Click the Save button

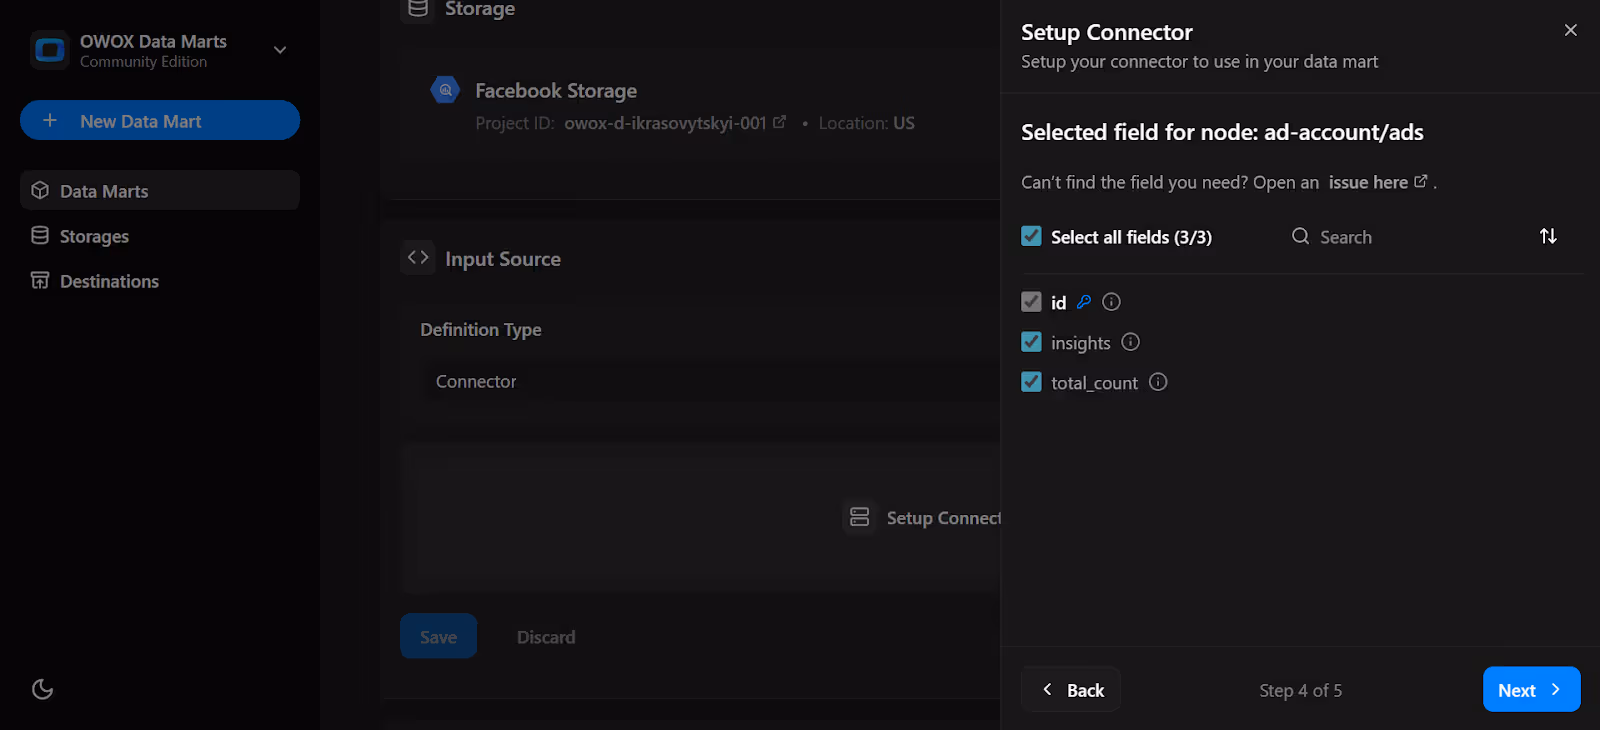coord(438,636)
